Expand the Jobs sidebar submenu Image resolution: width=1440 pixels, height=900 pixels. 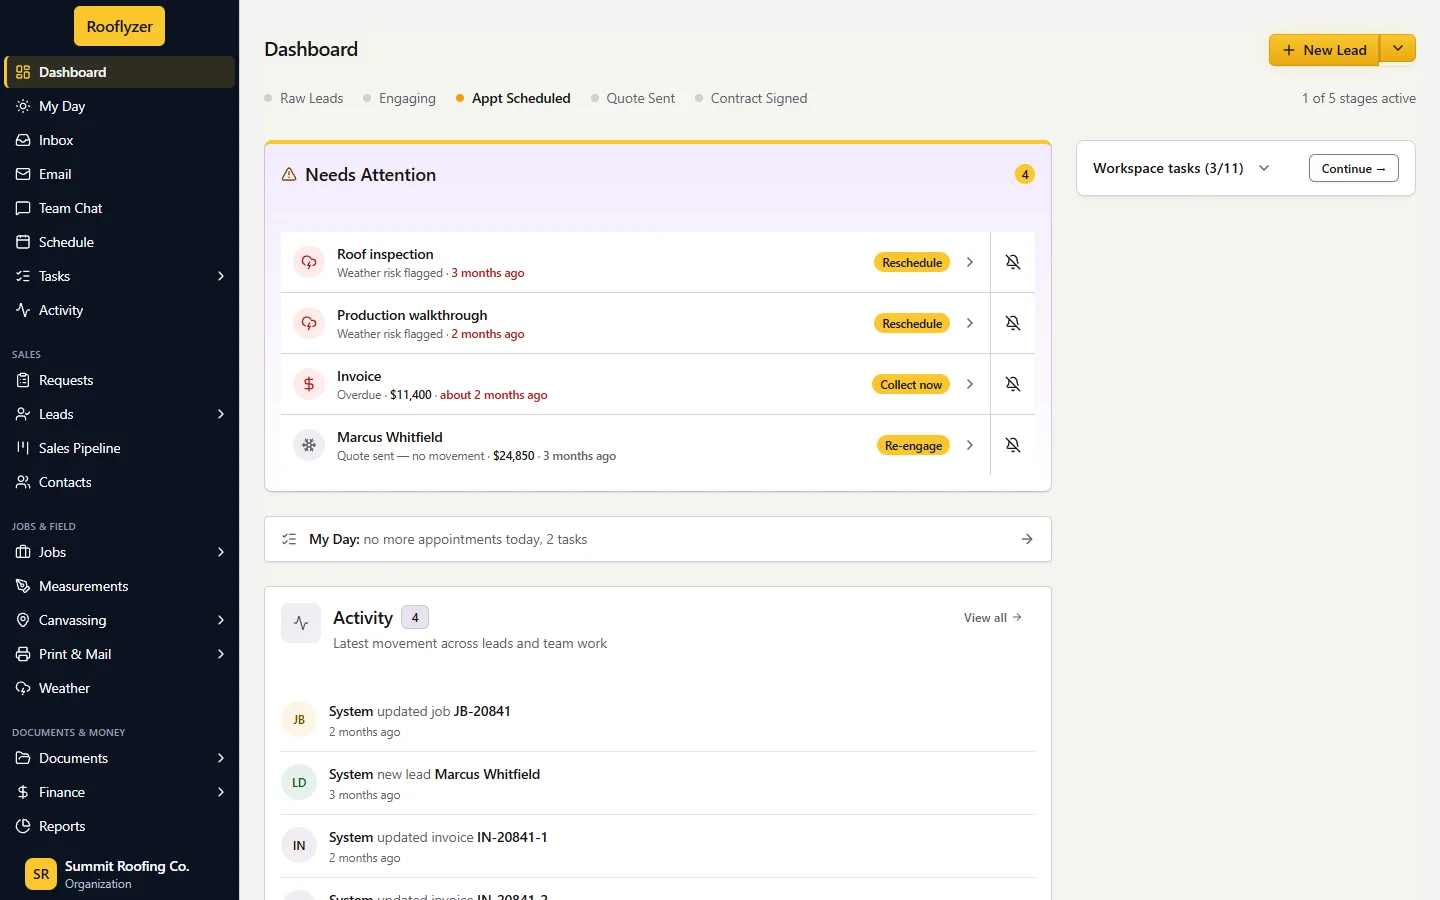[221, 552]
